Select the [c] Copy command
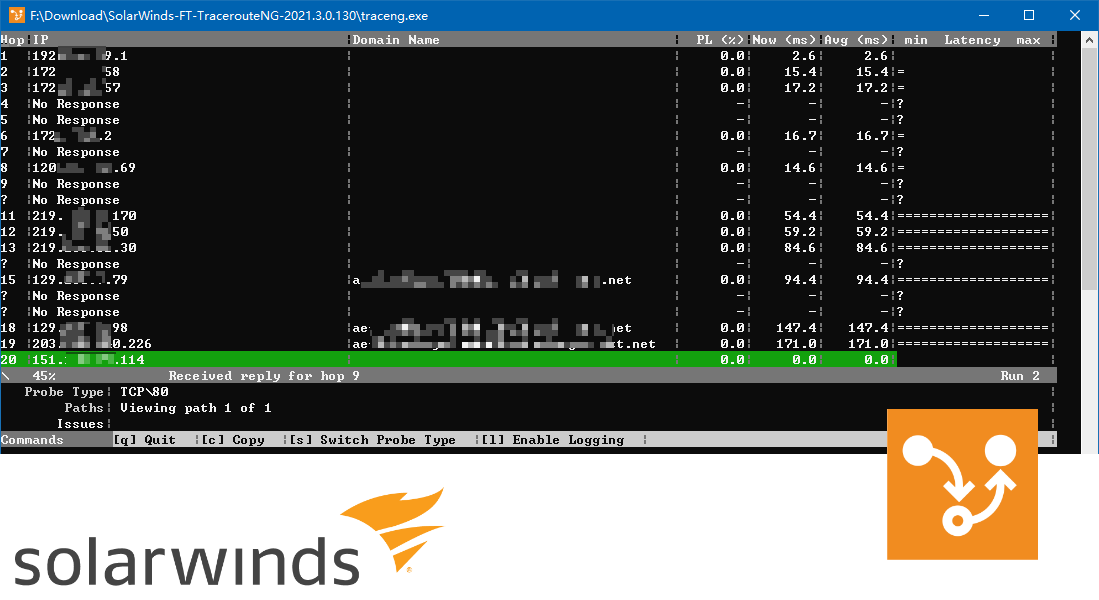Screen dimensions: 1099x600 click(x=232, y=440)
